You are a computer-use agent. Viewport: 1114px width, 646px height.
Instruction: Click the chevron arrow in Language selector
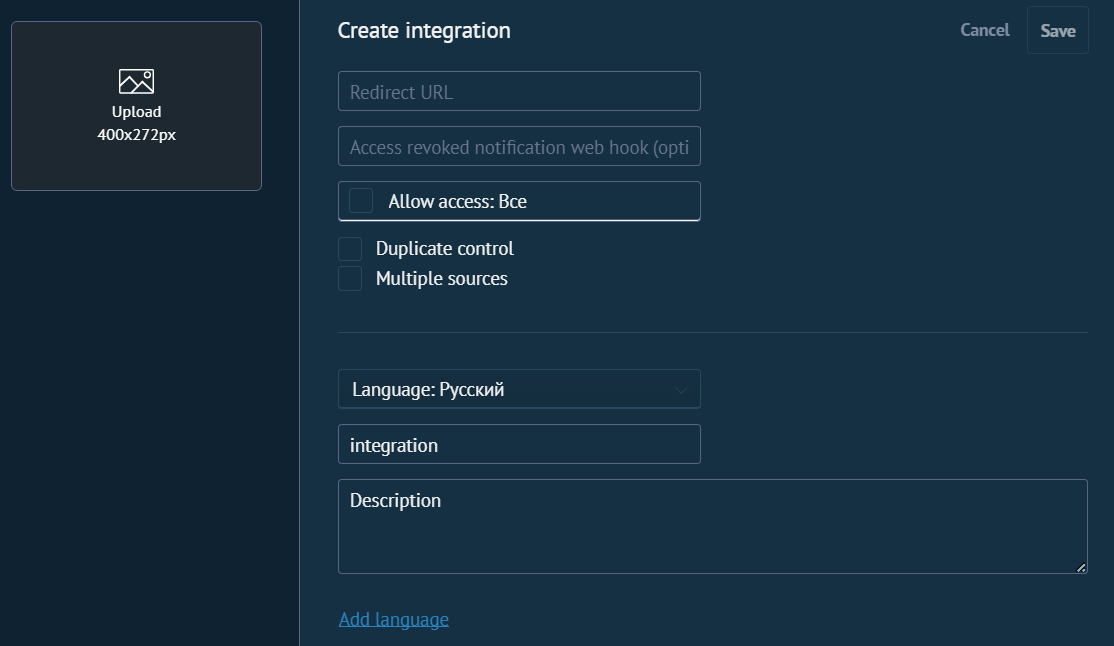click(x=681, y=390)
